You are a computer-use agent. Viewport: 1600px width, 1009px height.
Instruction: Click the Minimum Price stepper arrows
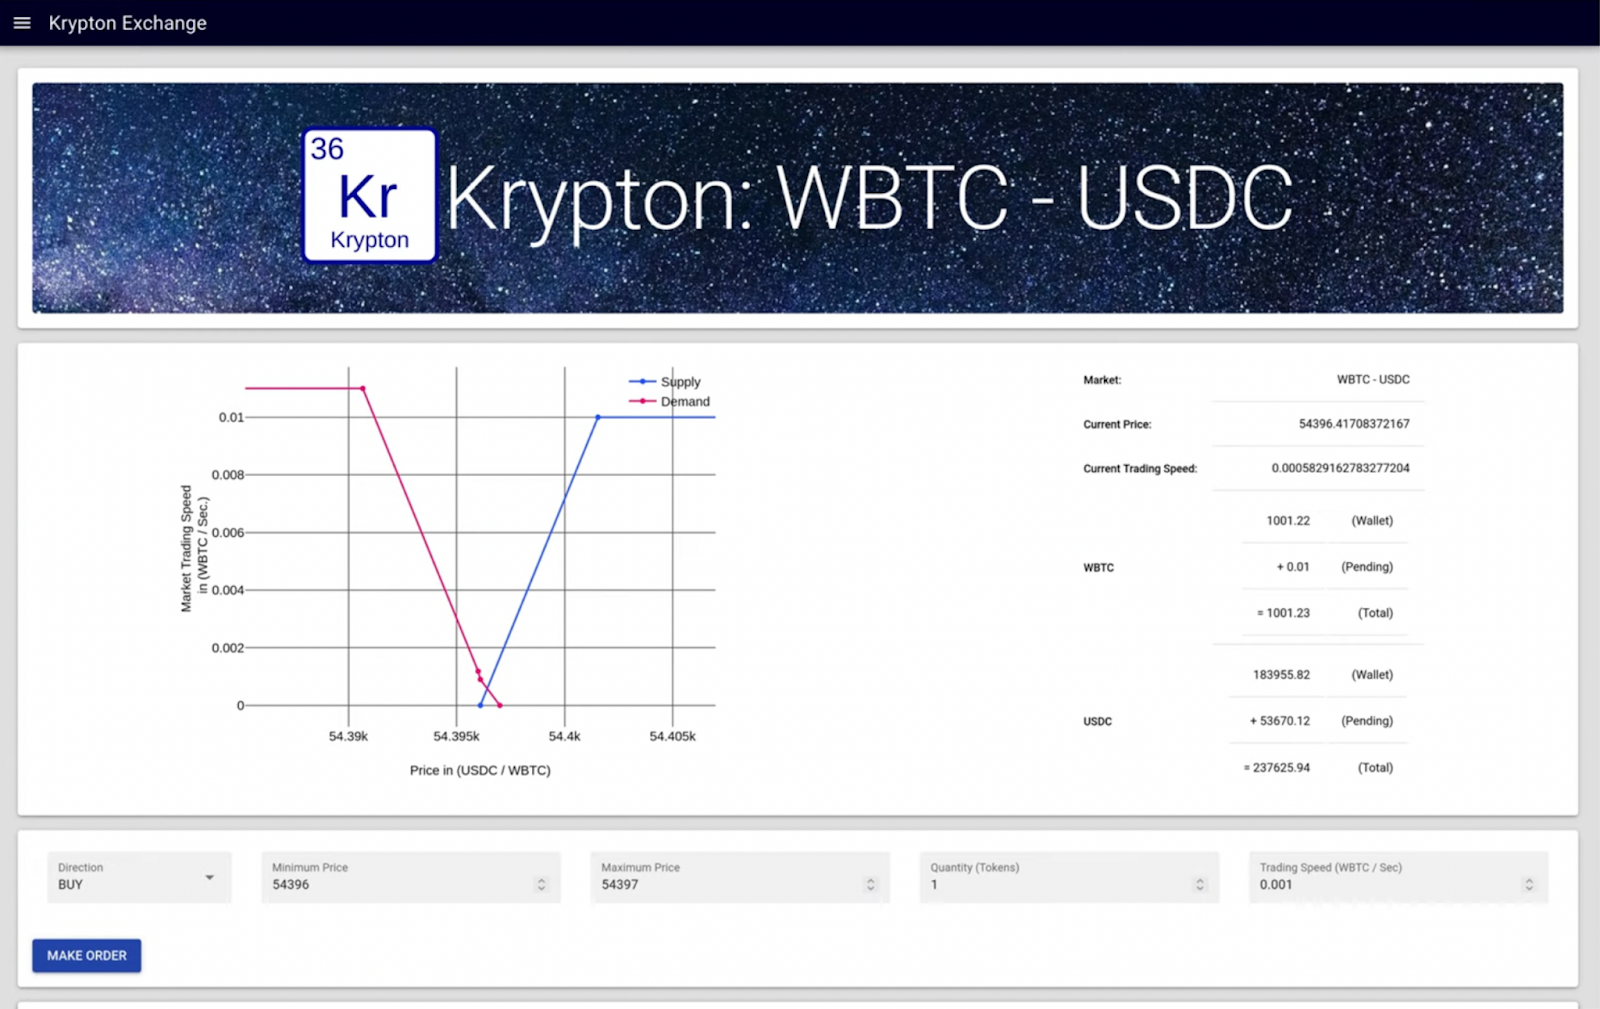coord(542,885)
